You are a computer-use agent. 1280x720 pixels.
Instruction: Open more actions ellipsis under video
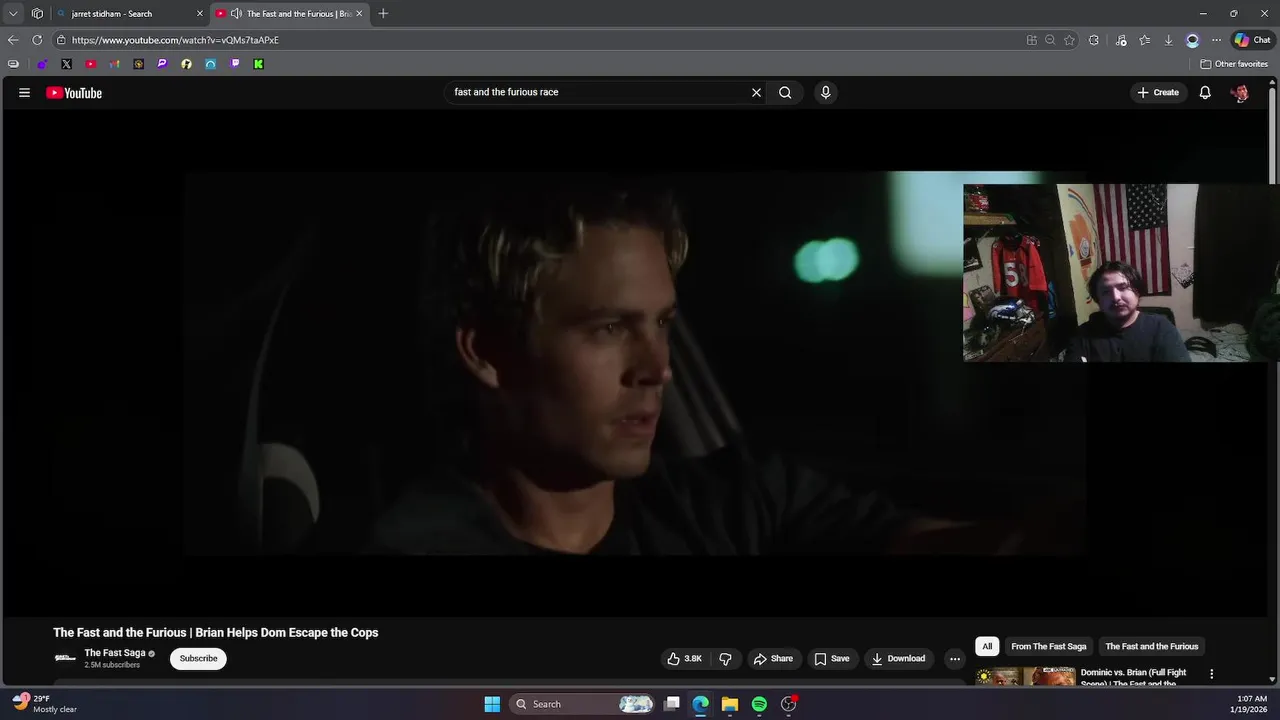click(955, 658)
